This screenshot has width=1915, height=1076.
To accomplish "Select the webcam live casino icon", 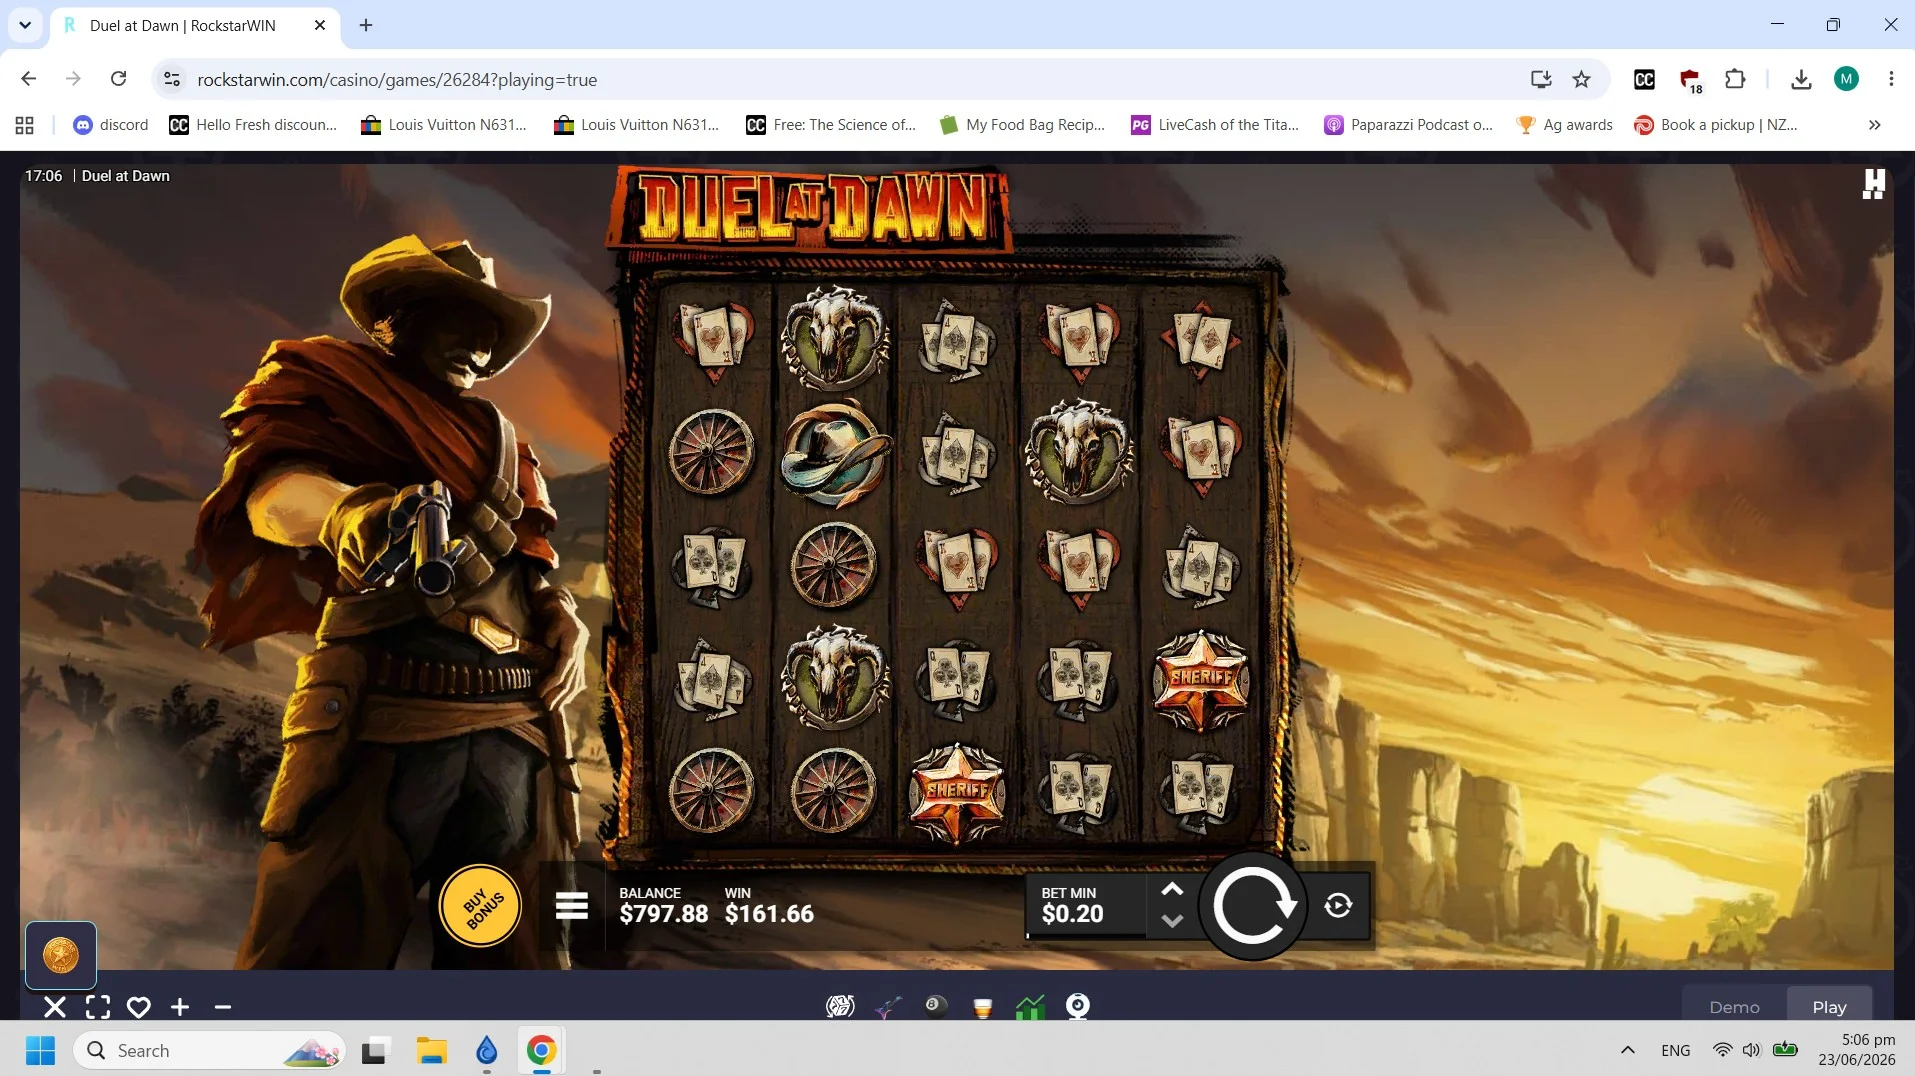I will pos(1078,1006).
